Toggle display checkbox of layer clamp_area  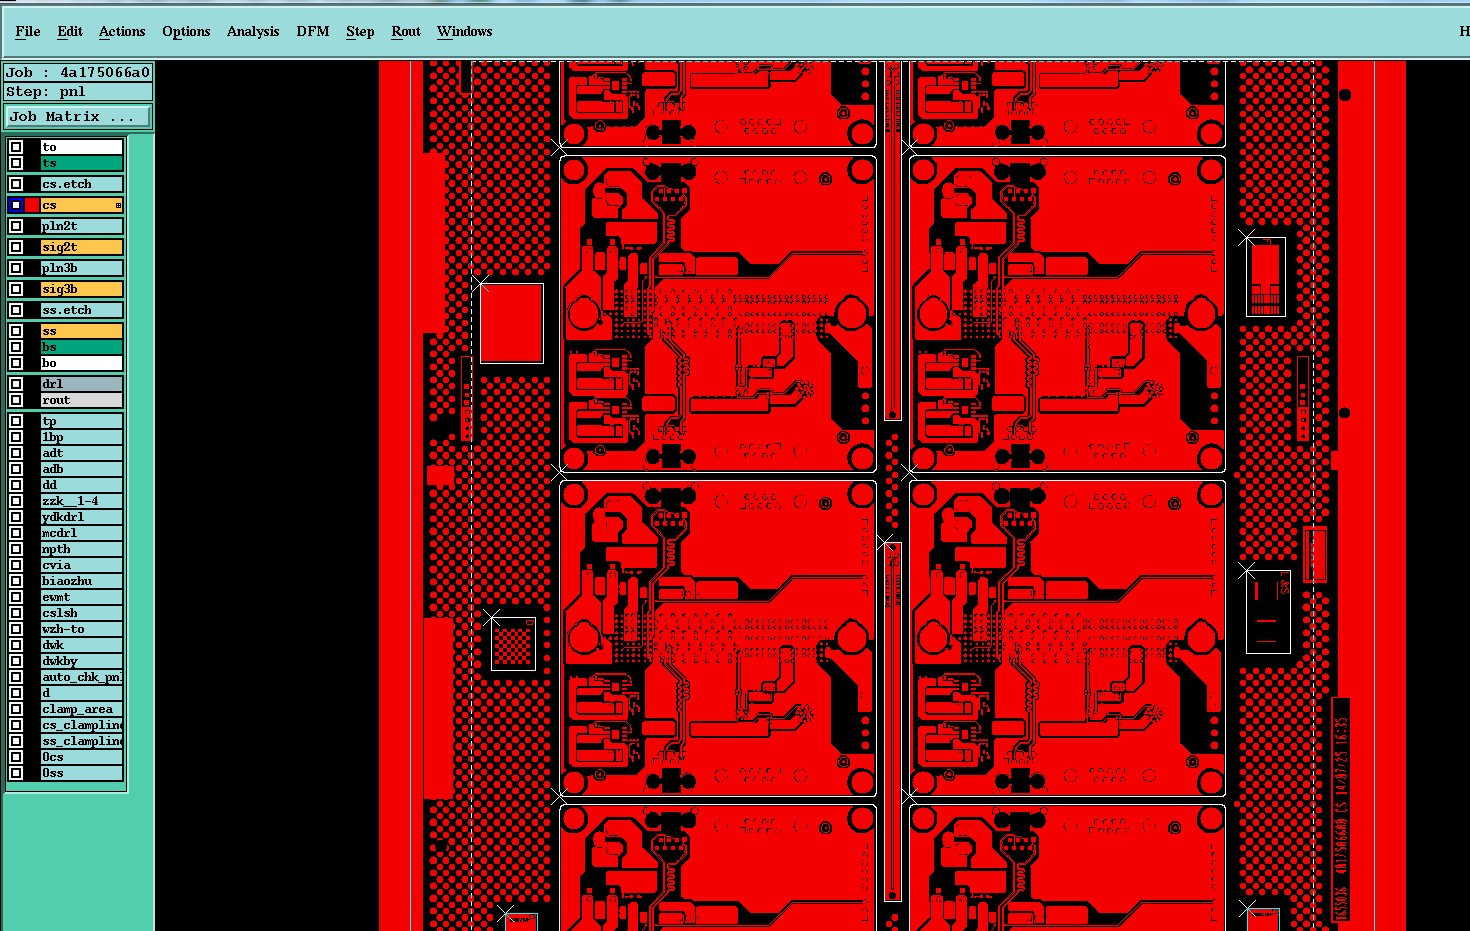click(x=16, y=709)
